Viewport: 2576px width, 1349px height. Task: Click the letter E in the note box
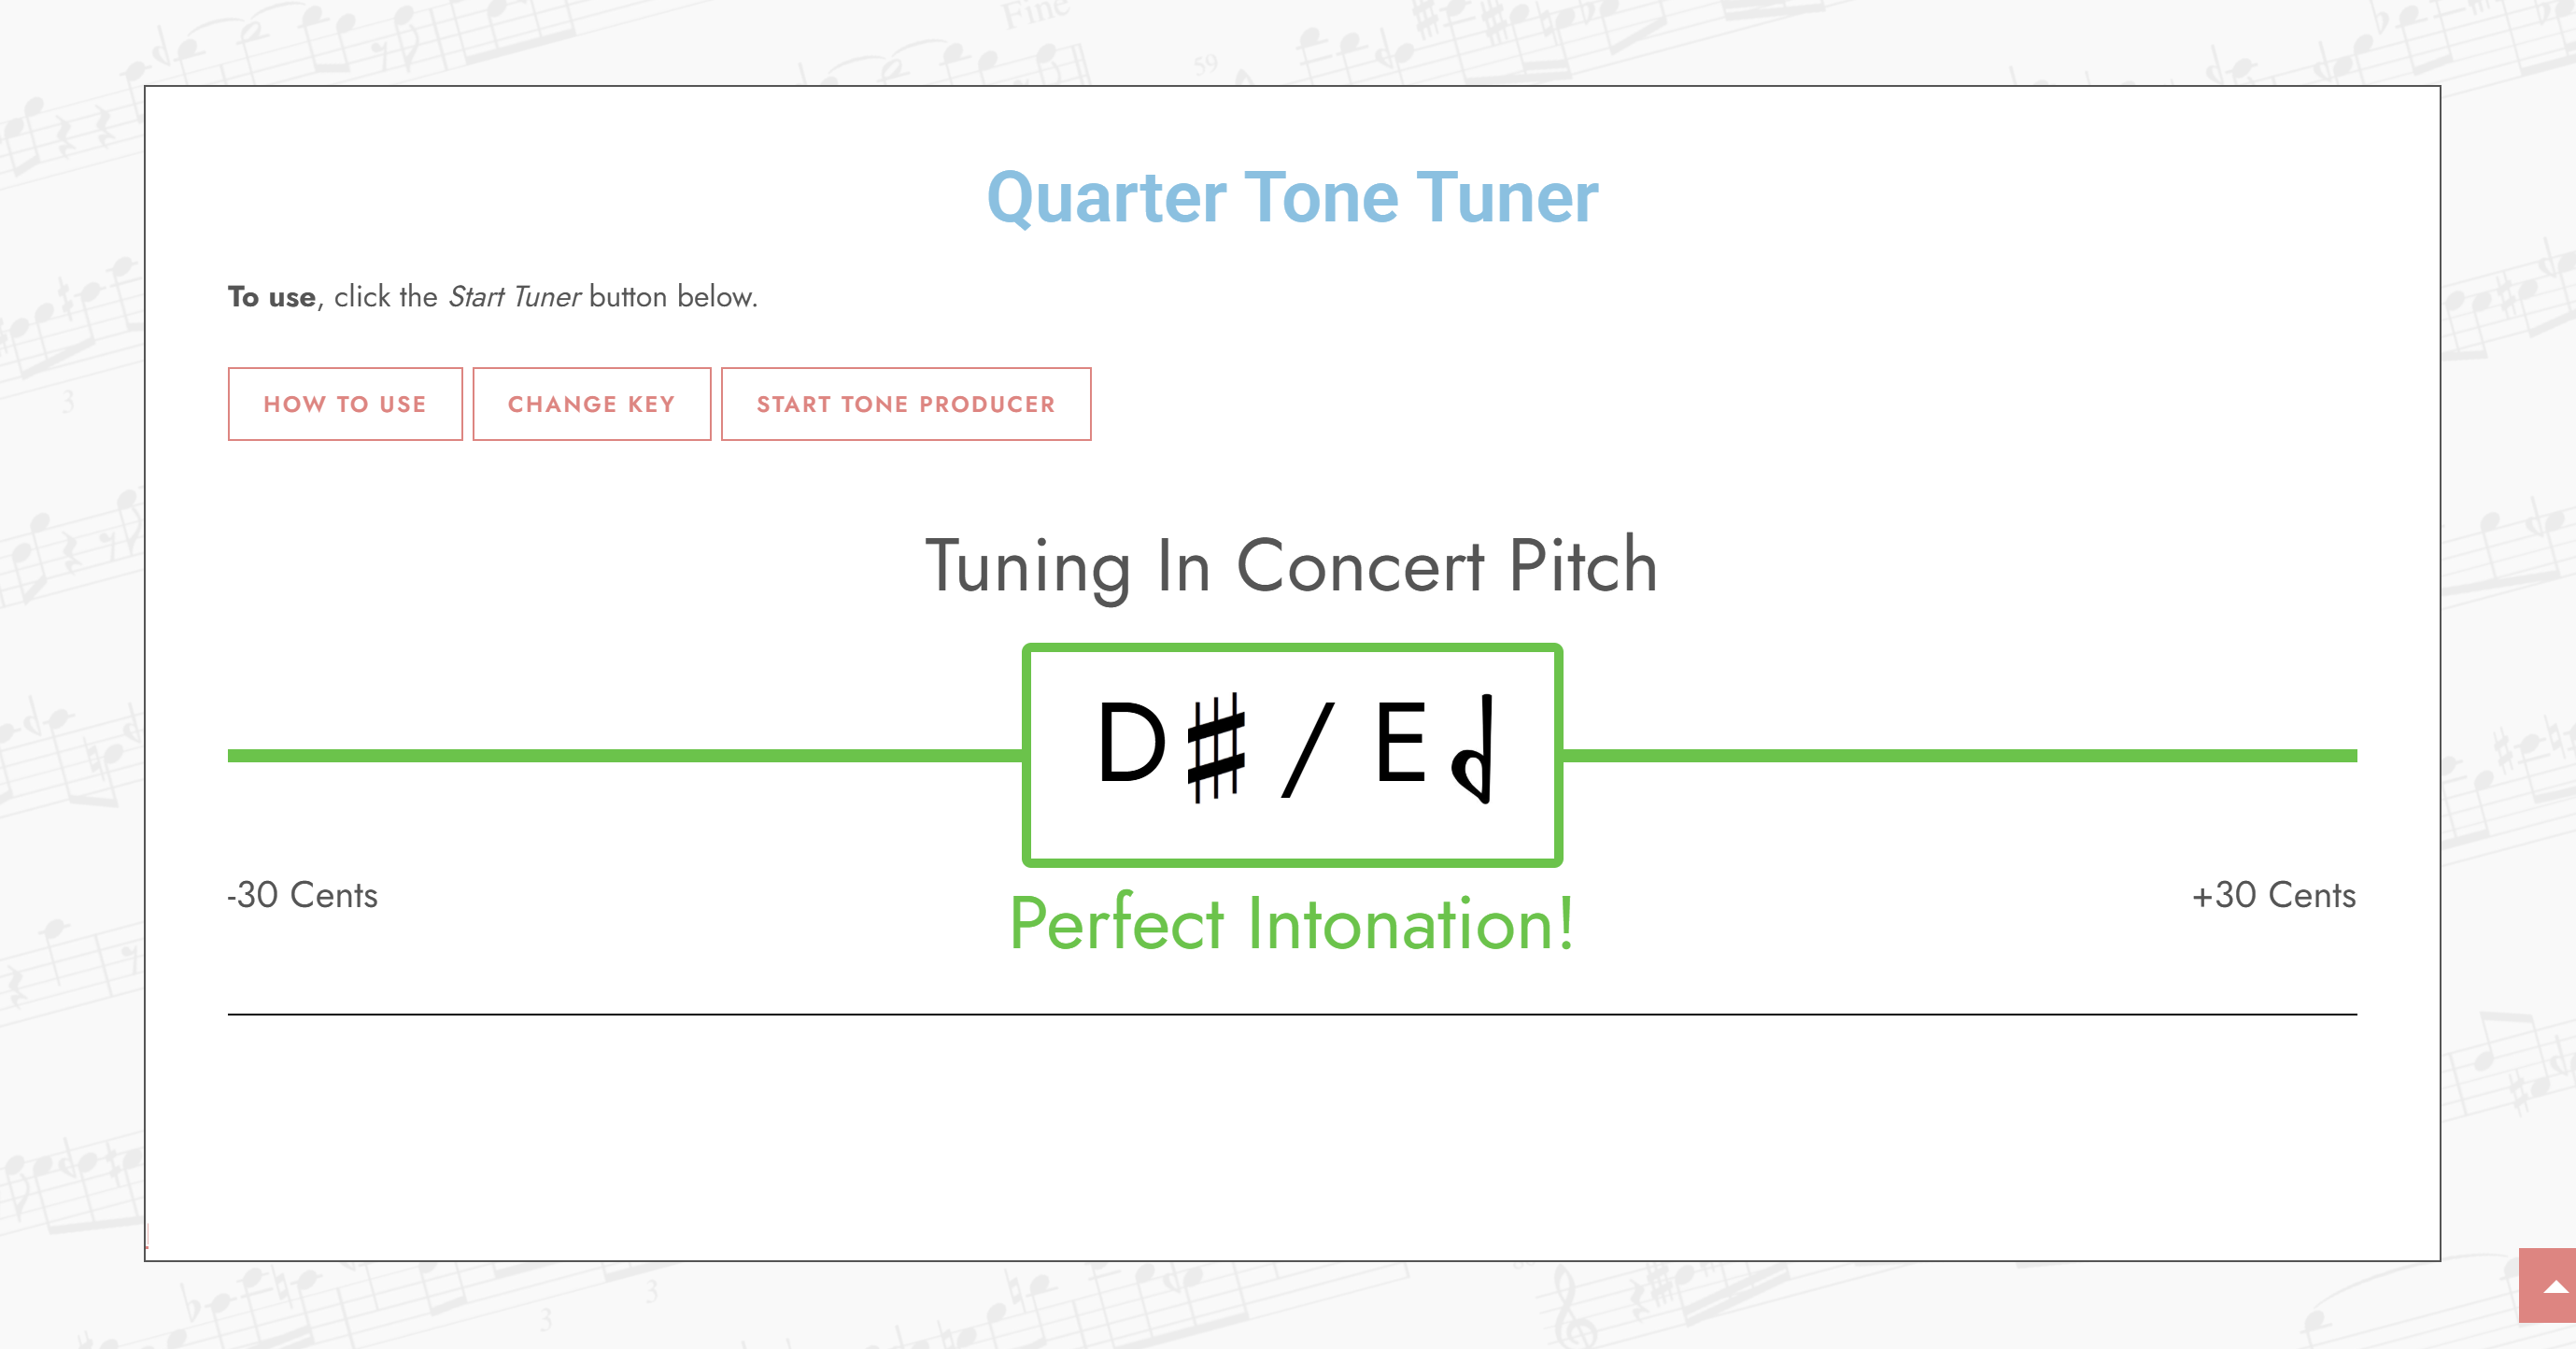(1400, 743)
